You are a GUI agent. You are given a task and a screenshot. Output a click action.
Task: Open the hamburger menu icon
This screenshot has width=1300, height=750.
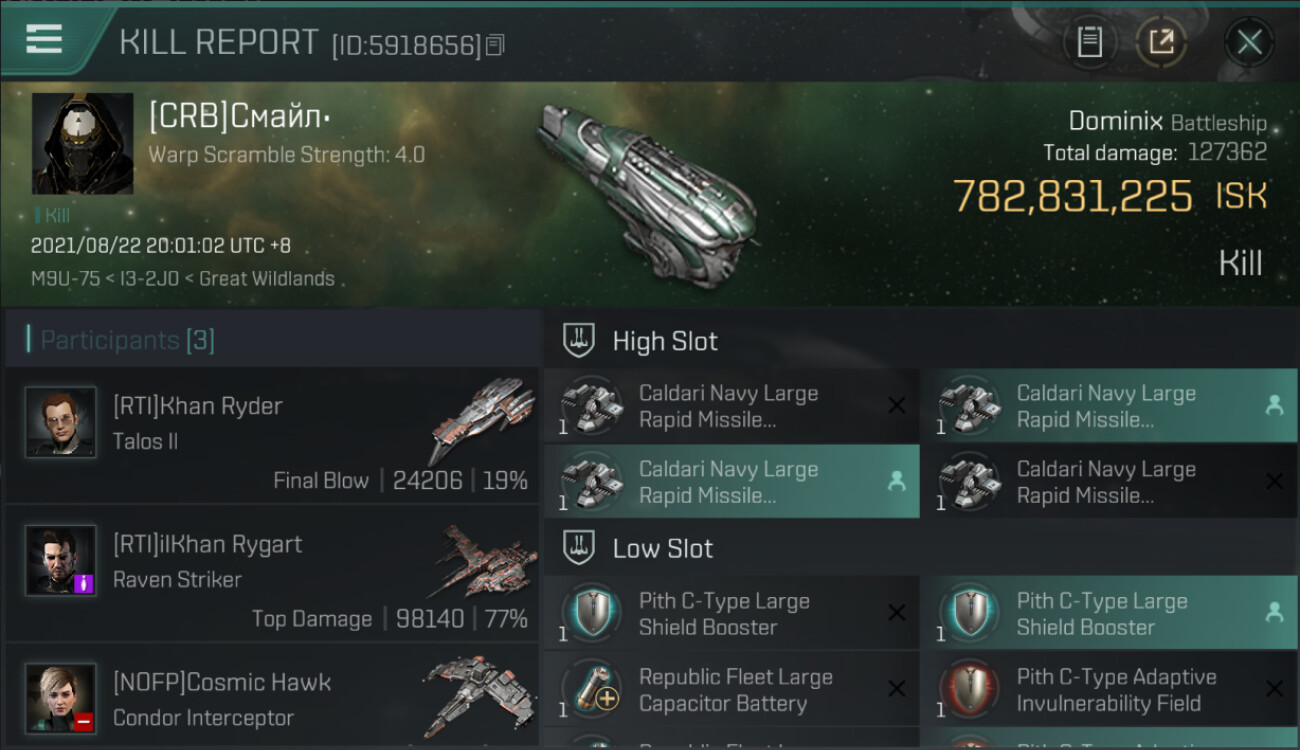pyautogui.click(x=44, y=40)
